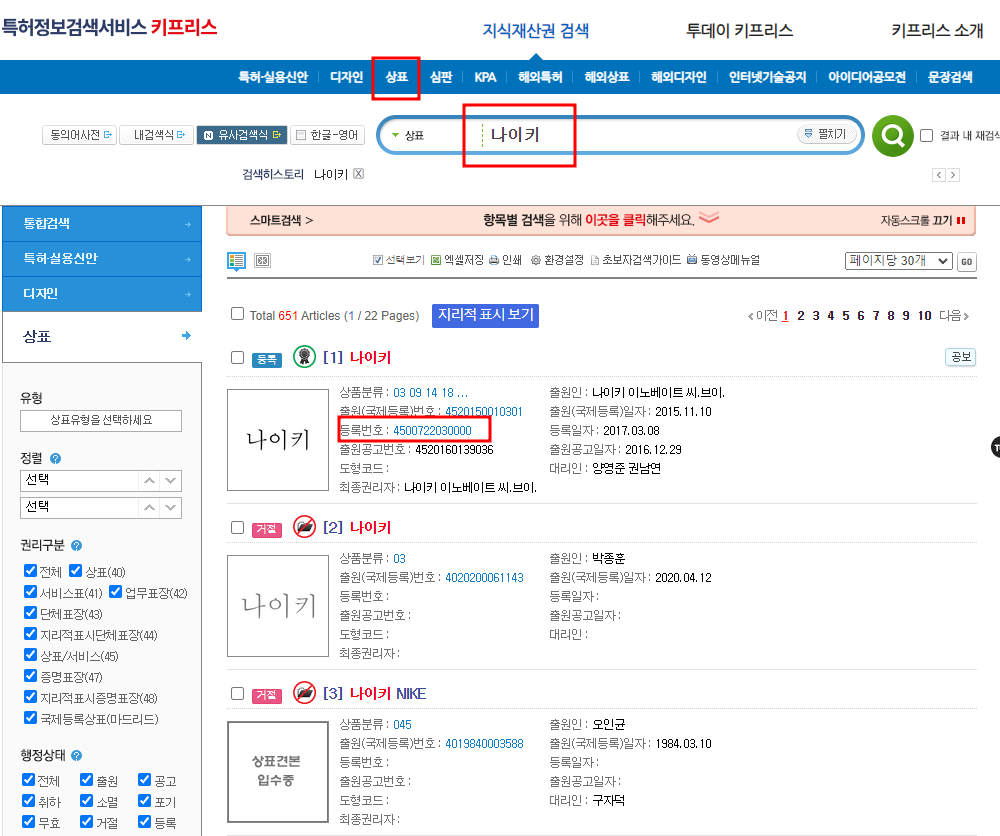Image resolution: width=1000 pixels, height=836 pixels.
Task: Toggle 선택보기 checkbox
Action: click(x=378, y=260)
